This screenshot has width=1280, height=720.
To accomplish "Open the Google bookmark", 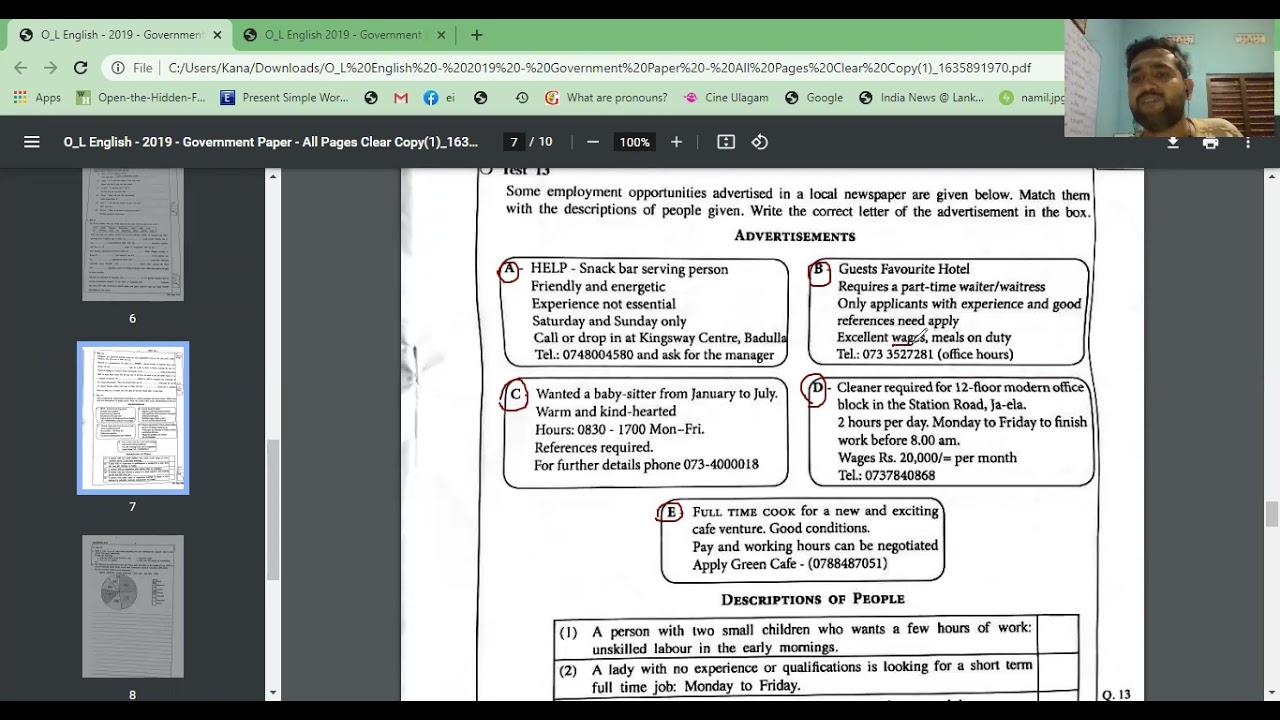I will (x=814, y=98).
